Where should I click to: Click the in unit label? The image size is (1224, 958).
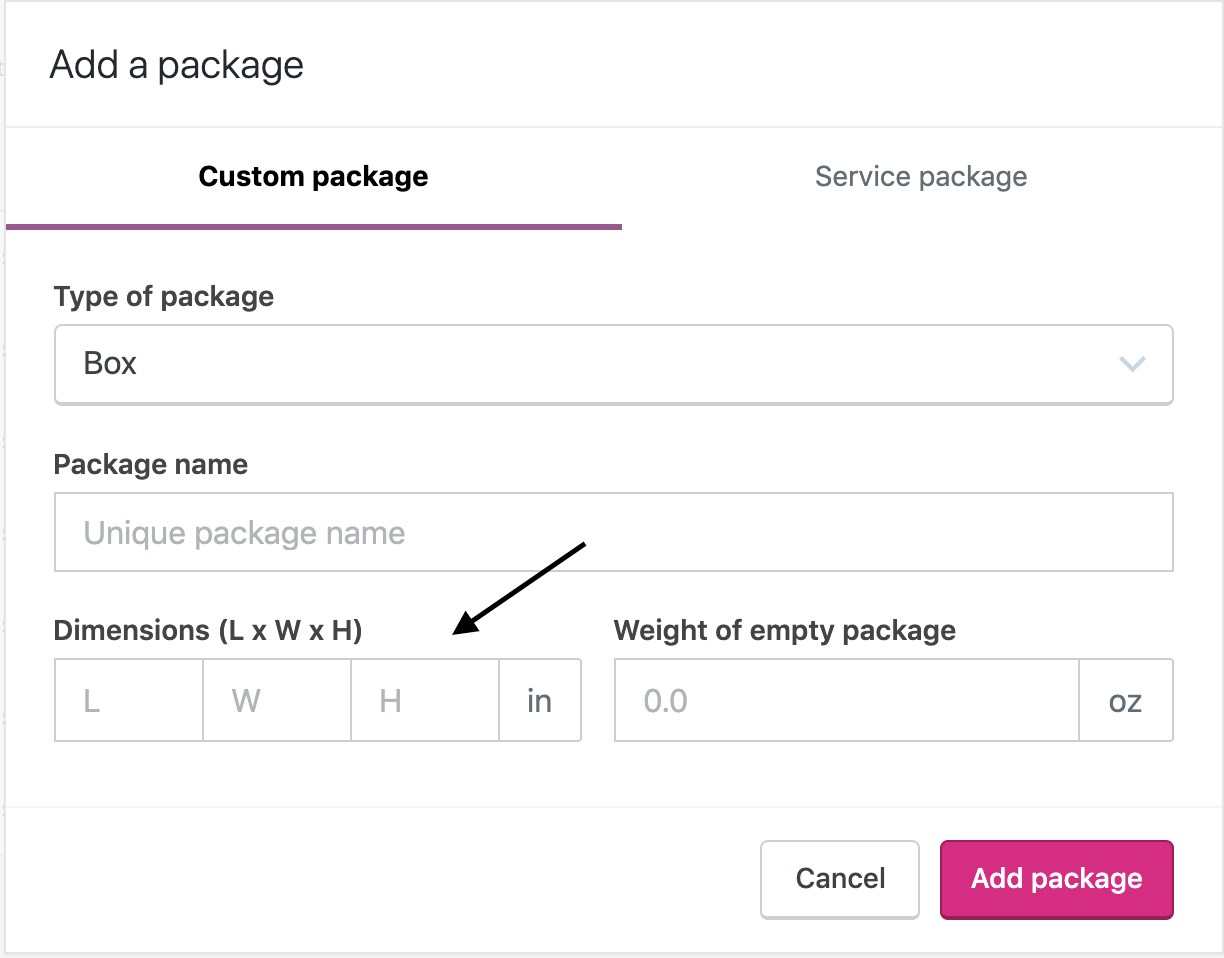[x=540, y=700]
